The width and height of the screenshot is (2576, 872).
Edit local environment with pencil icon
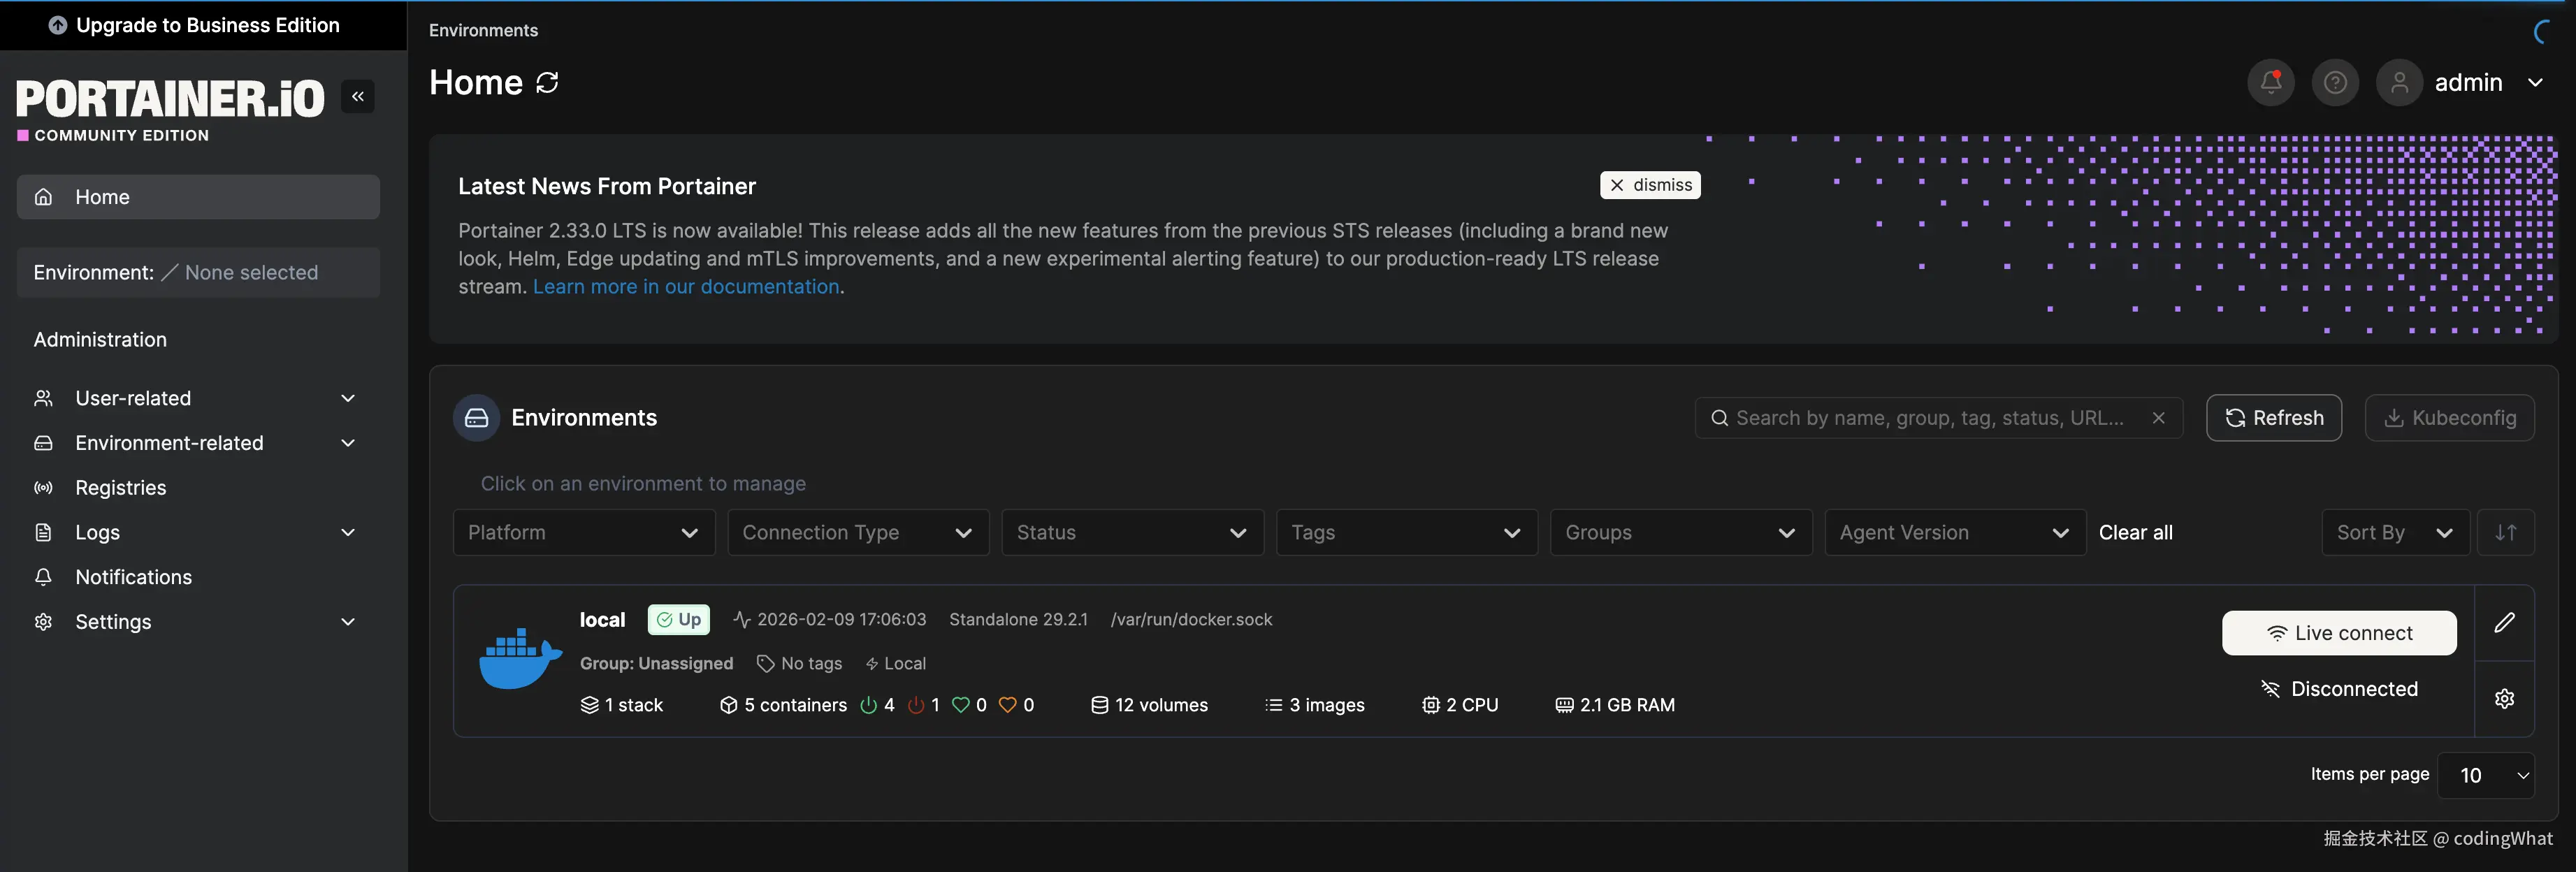tap(2504, 623)
